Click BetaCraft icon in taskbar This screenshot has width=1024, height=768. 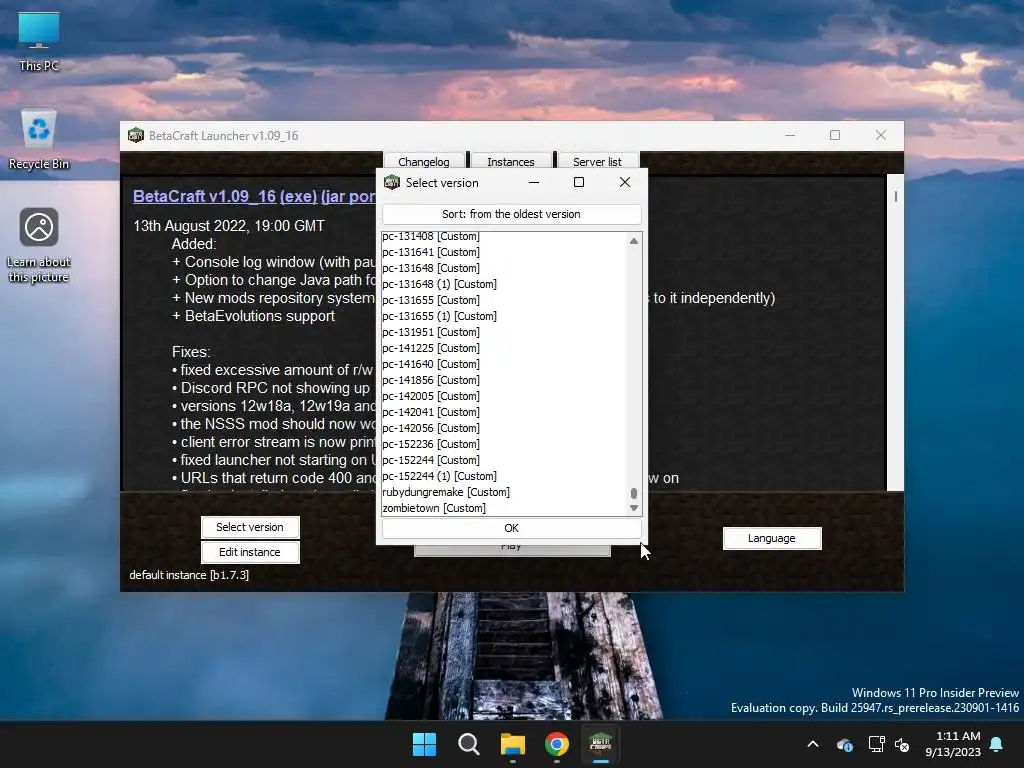click(600, 744)
